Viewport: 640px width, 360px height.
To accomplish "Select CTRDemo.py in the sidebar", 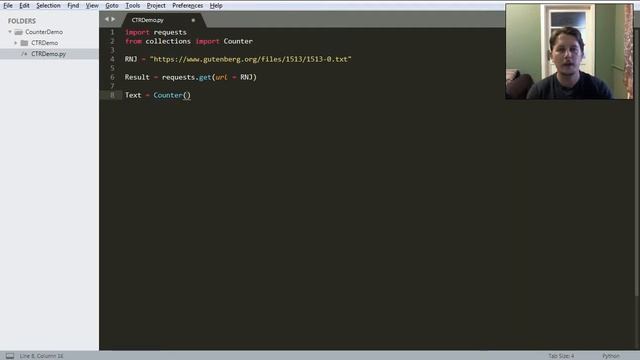I will (49, 54).
